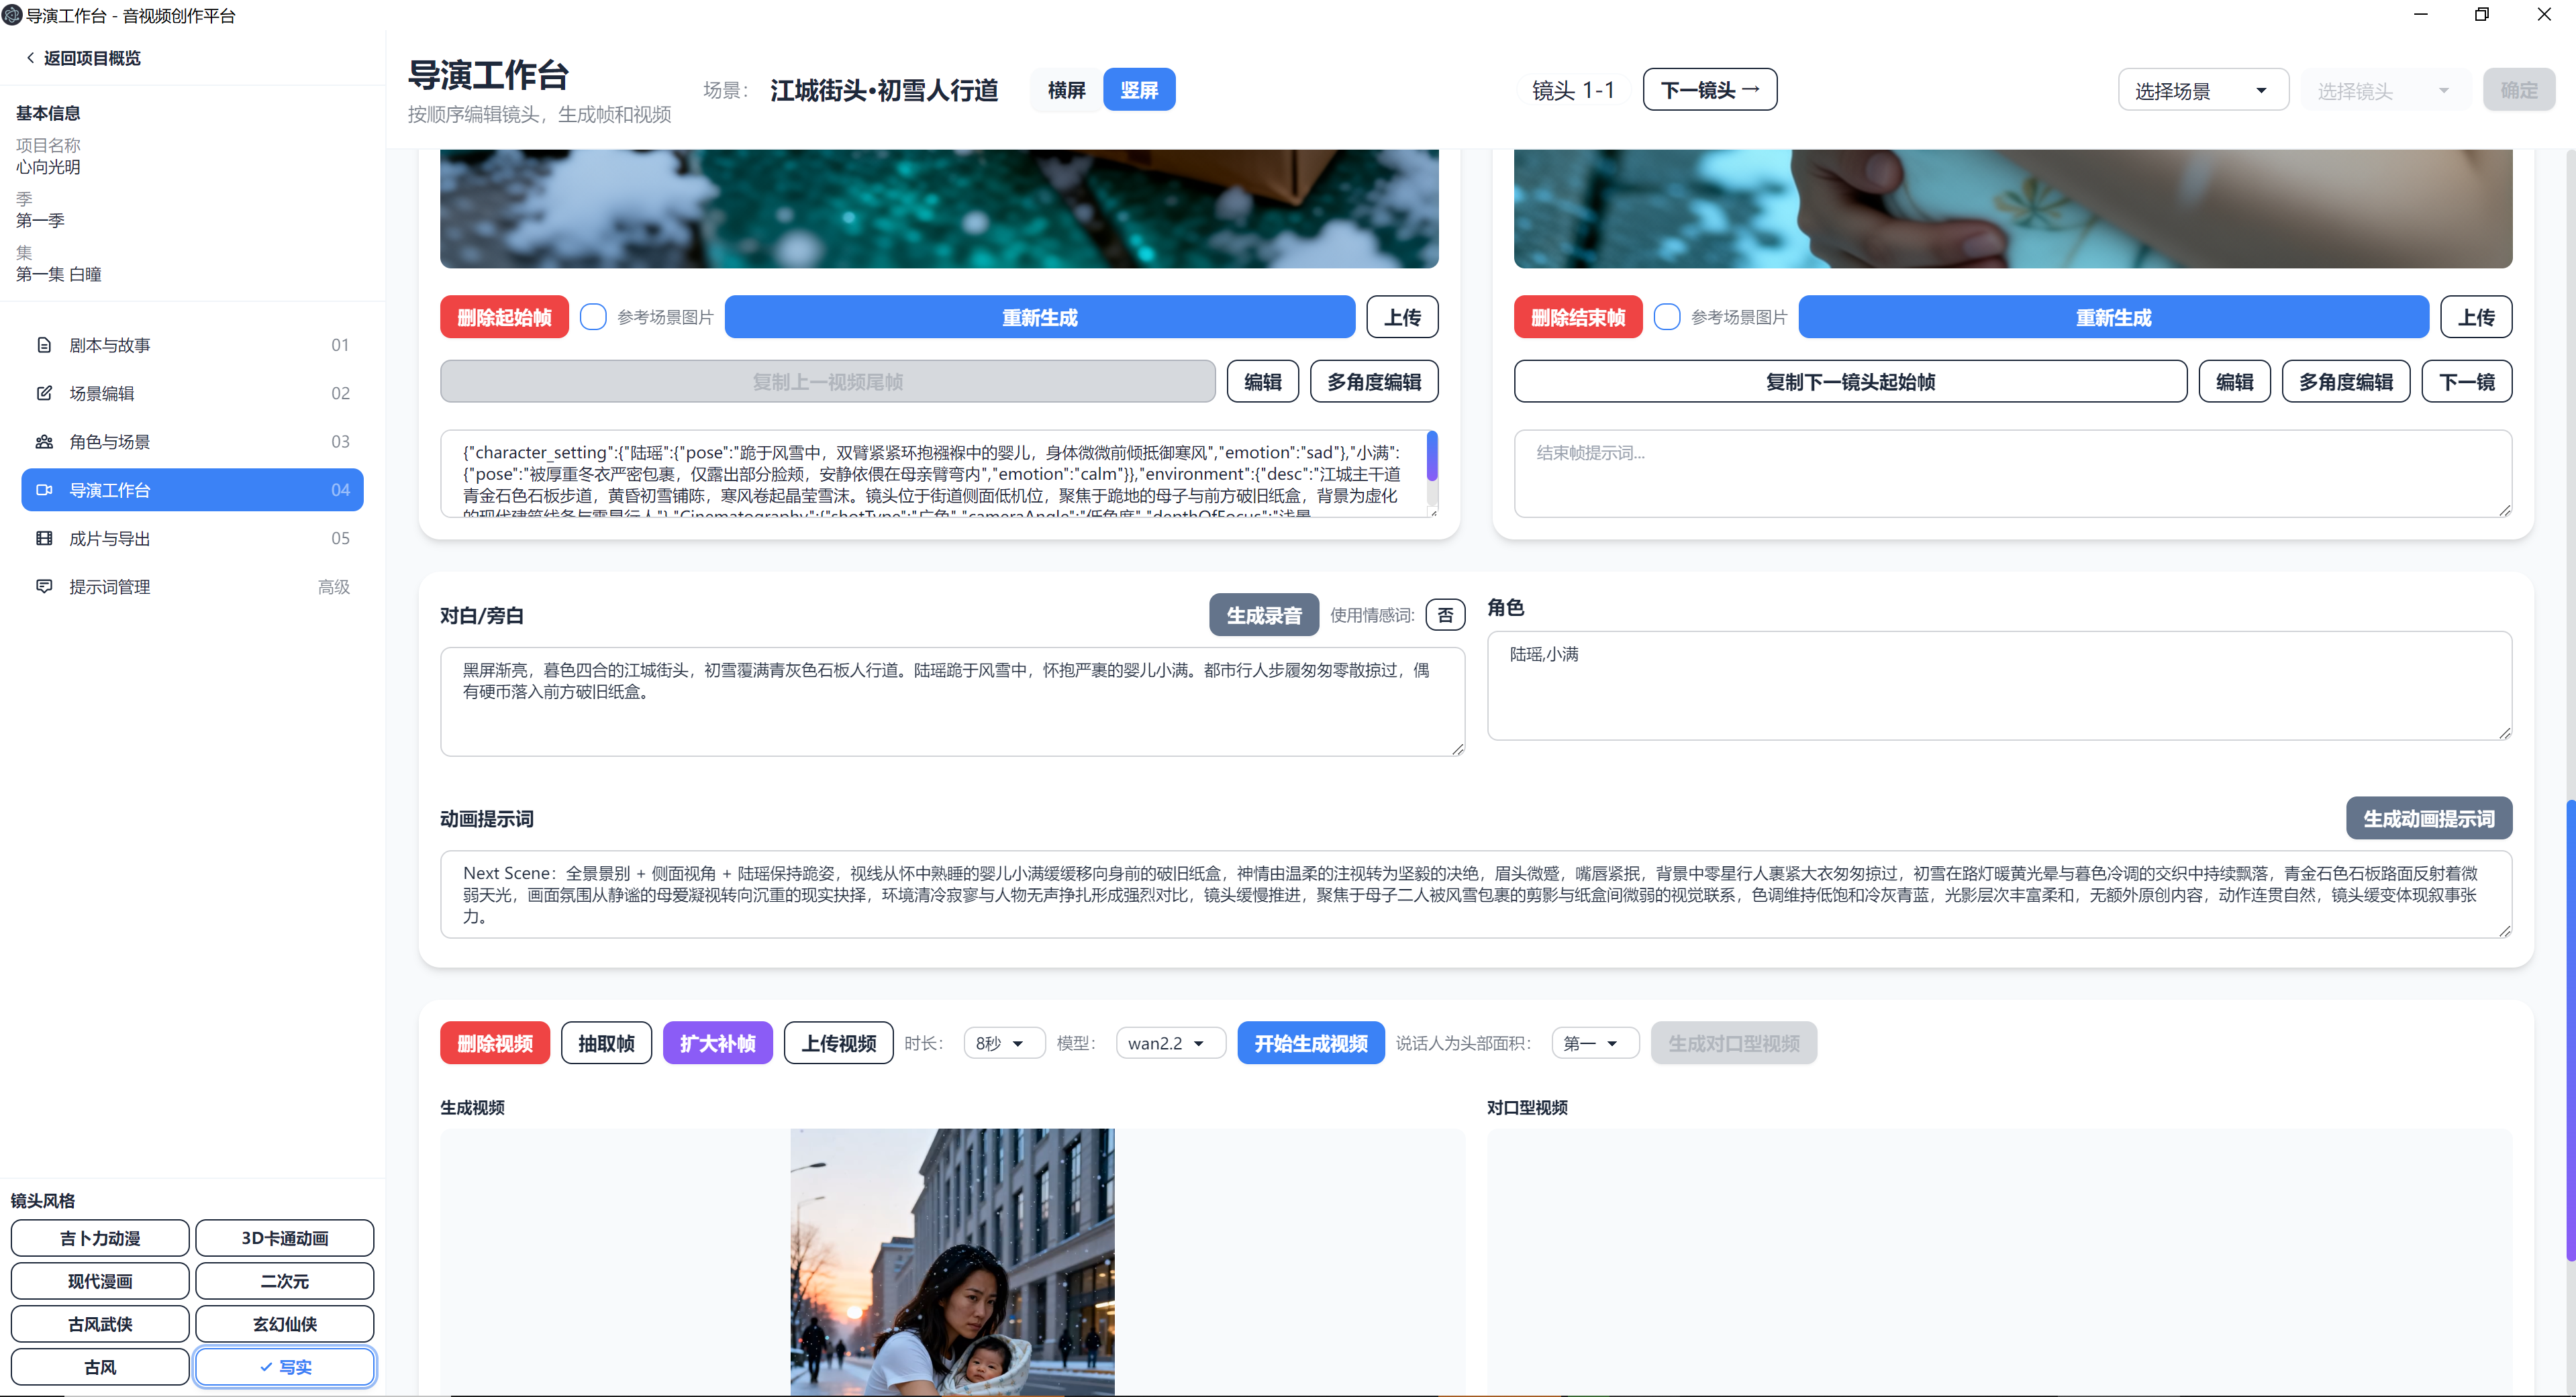Click 扩大补帧 button
Screen dimensions: 2576x1397
coord(718,1043)
